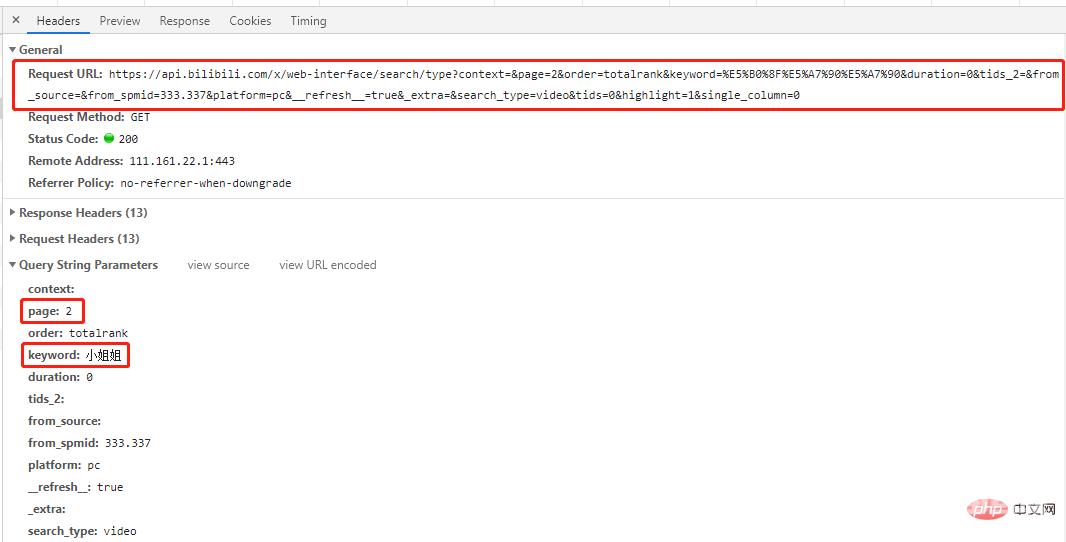Click the Request Method GET value
The image size is (1066, 542).
click(140, 117)
